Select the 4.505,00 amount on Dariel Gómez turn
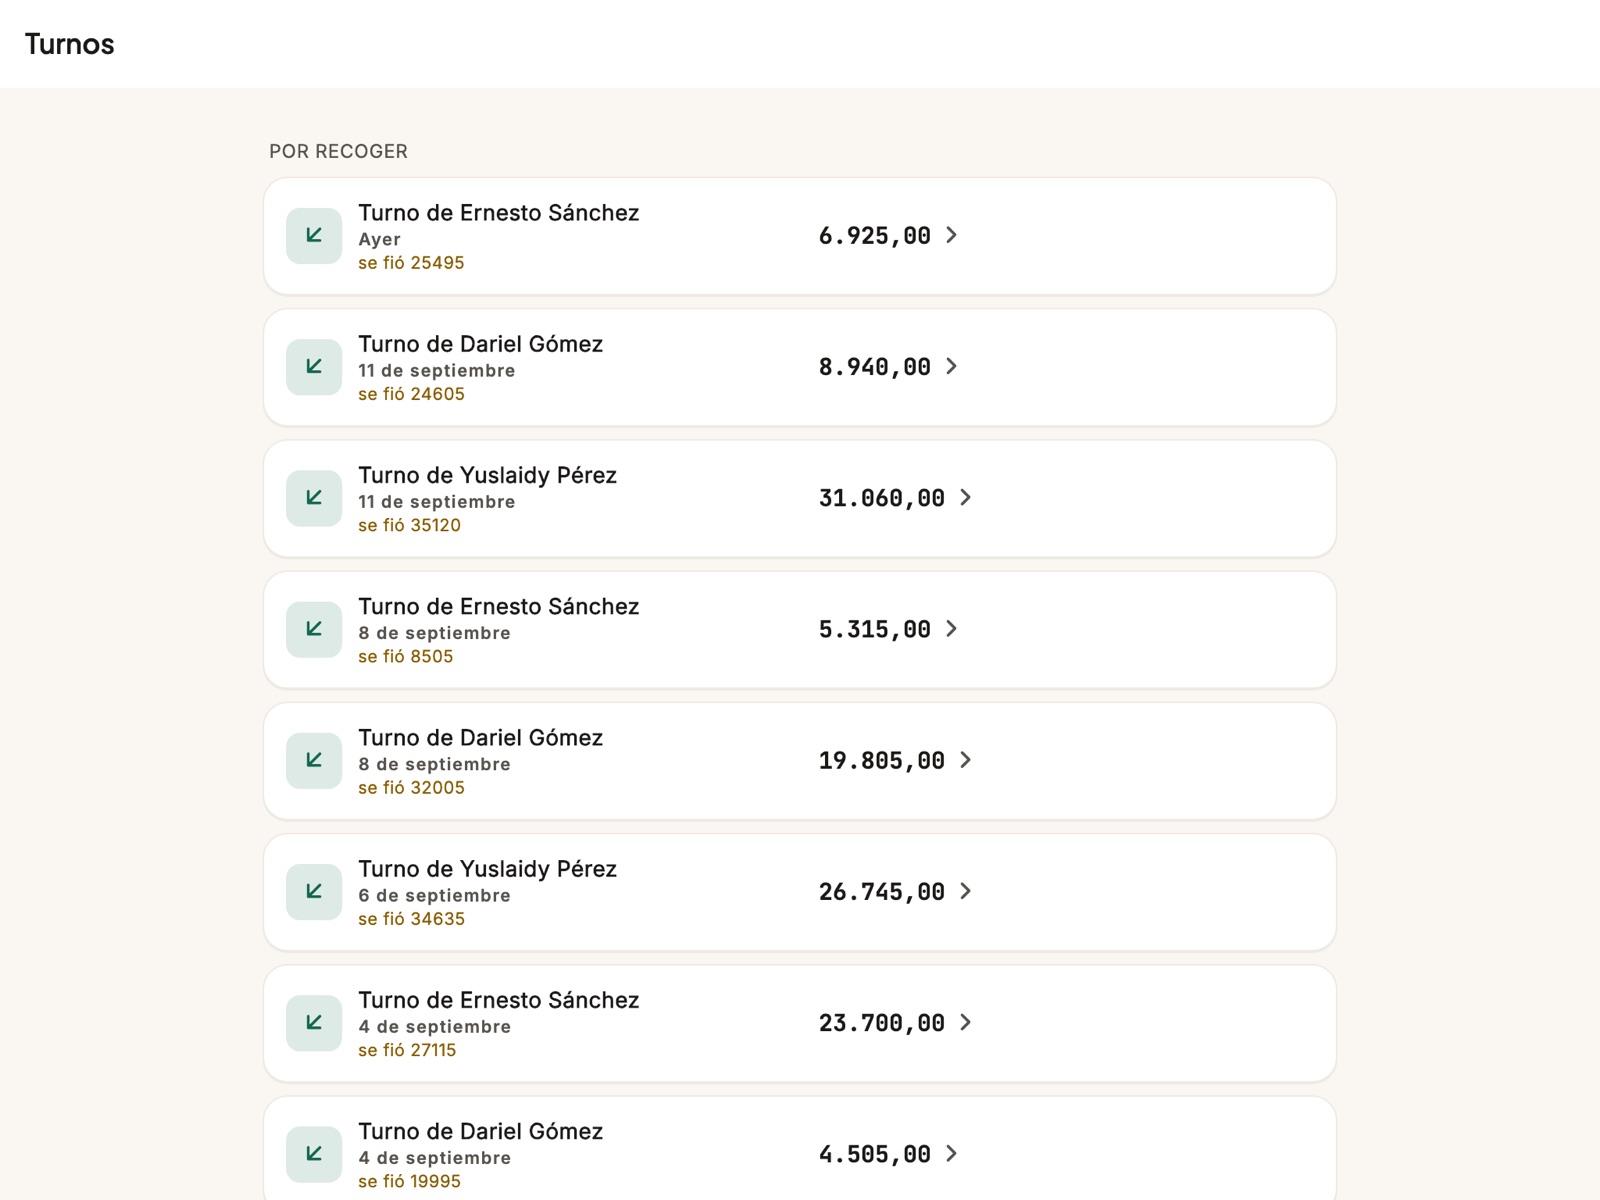 [x=875, y=1154]
